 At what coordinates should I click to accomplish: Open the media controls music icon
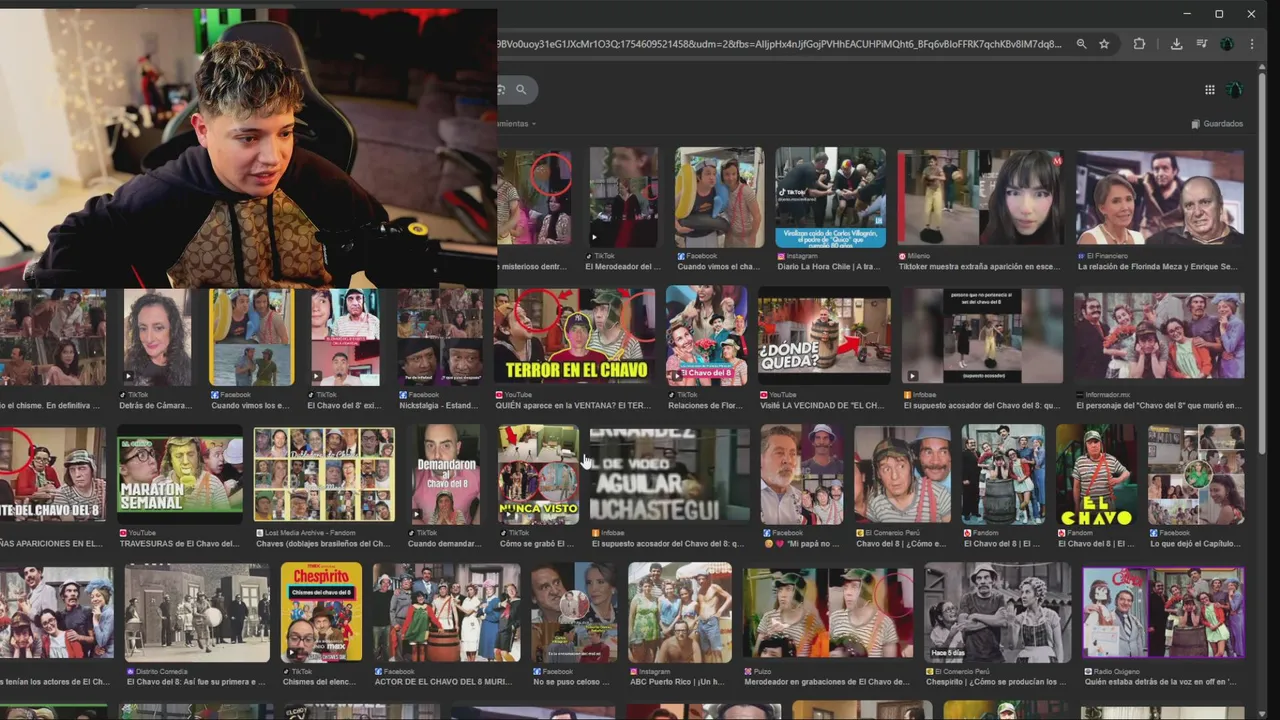(x=1201, y=44)
